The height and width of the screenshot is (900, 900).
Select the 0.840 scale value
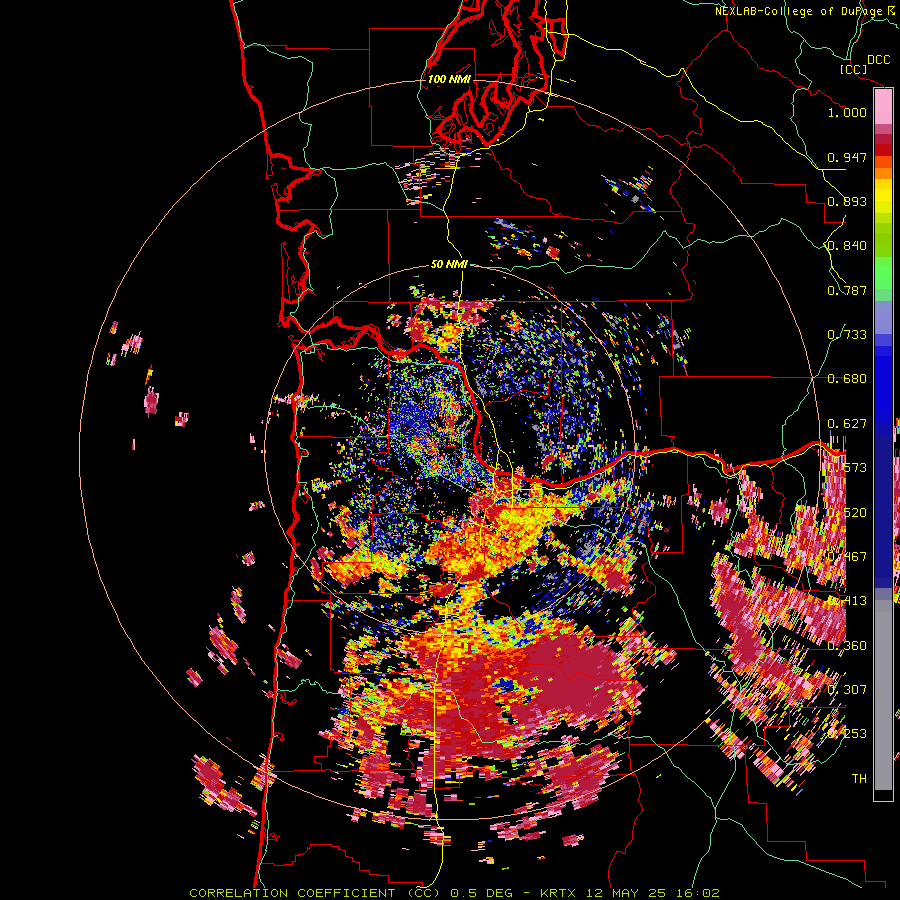coord(847,246)
